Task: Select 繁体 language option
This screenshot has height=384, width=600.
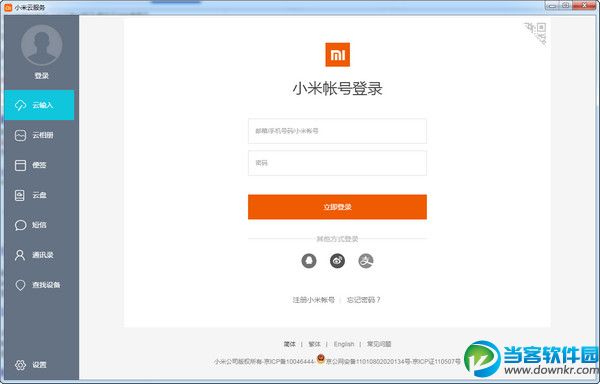Action: [314, 344]
